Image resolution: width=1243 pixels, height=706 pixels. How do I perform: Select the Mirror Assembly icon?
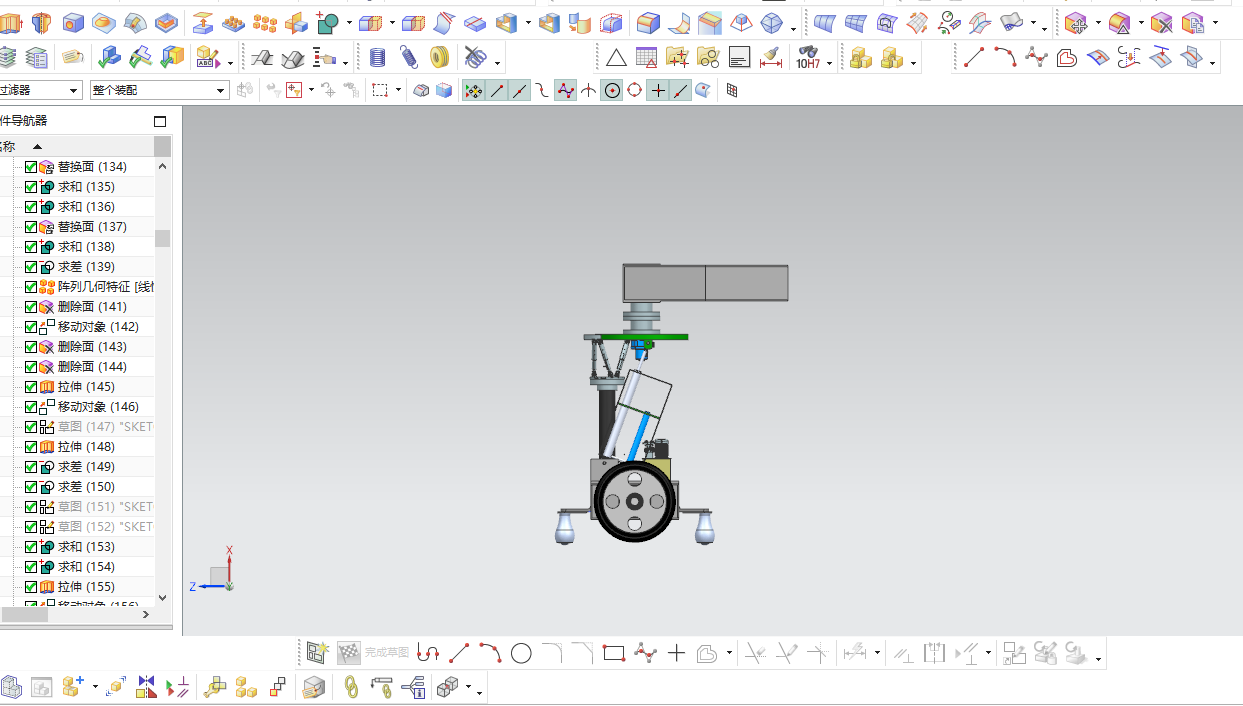[x=147, y=687]
